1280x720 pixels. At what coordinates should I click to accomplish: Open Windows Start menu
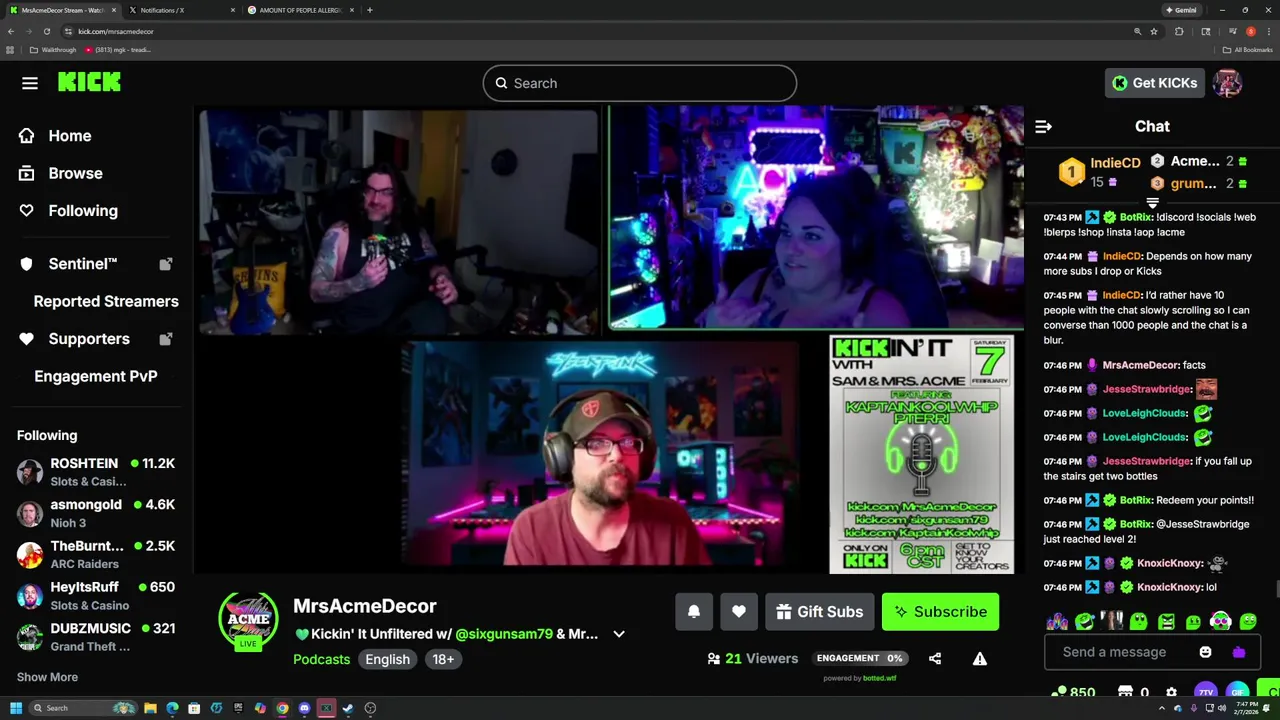tap(15, 708)
